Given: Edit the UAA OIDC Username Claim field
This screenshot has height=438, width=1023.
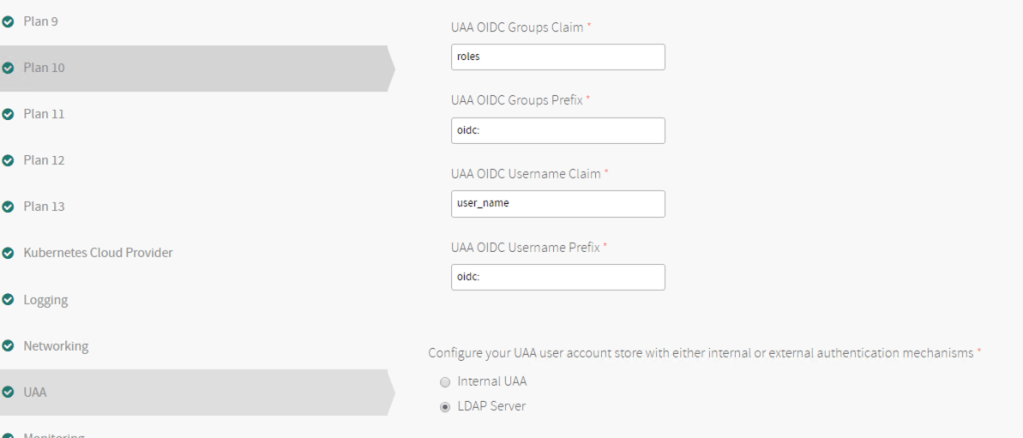Looking at the screenshot, I should tap(557, 204).
